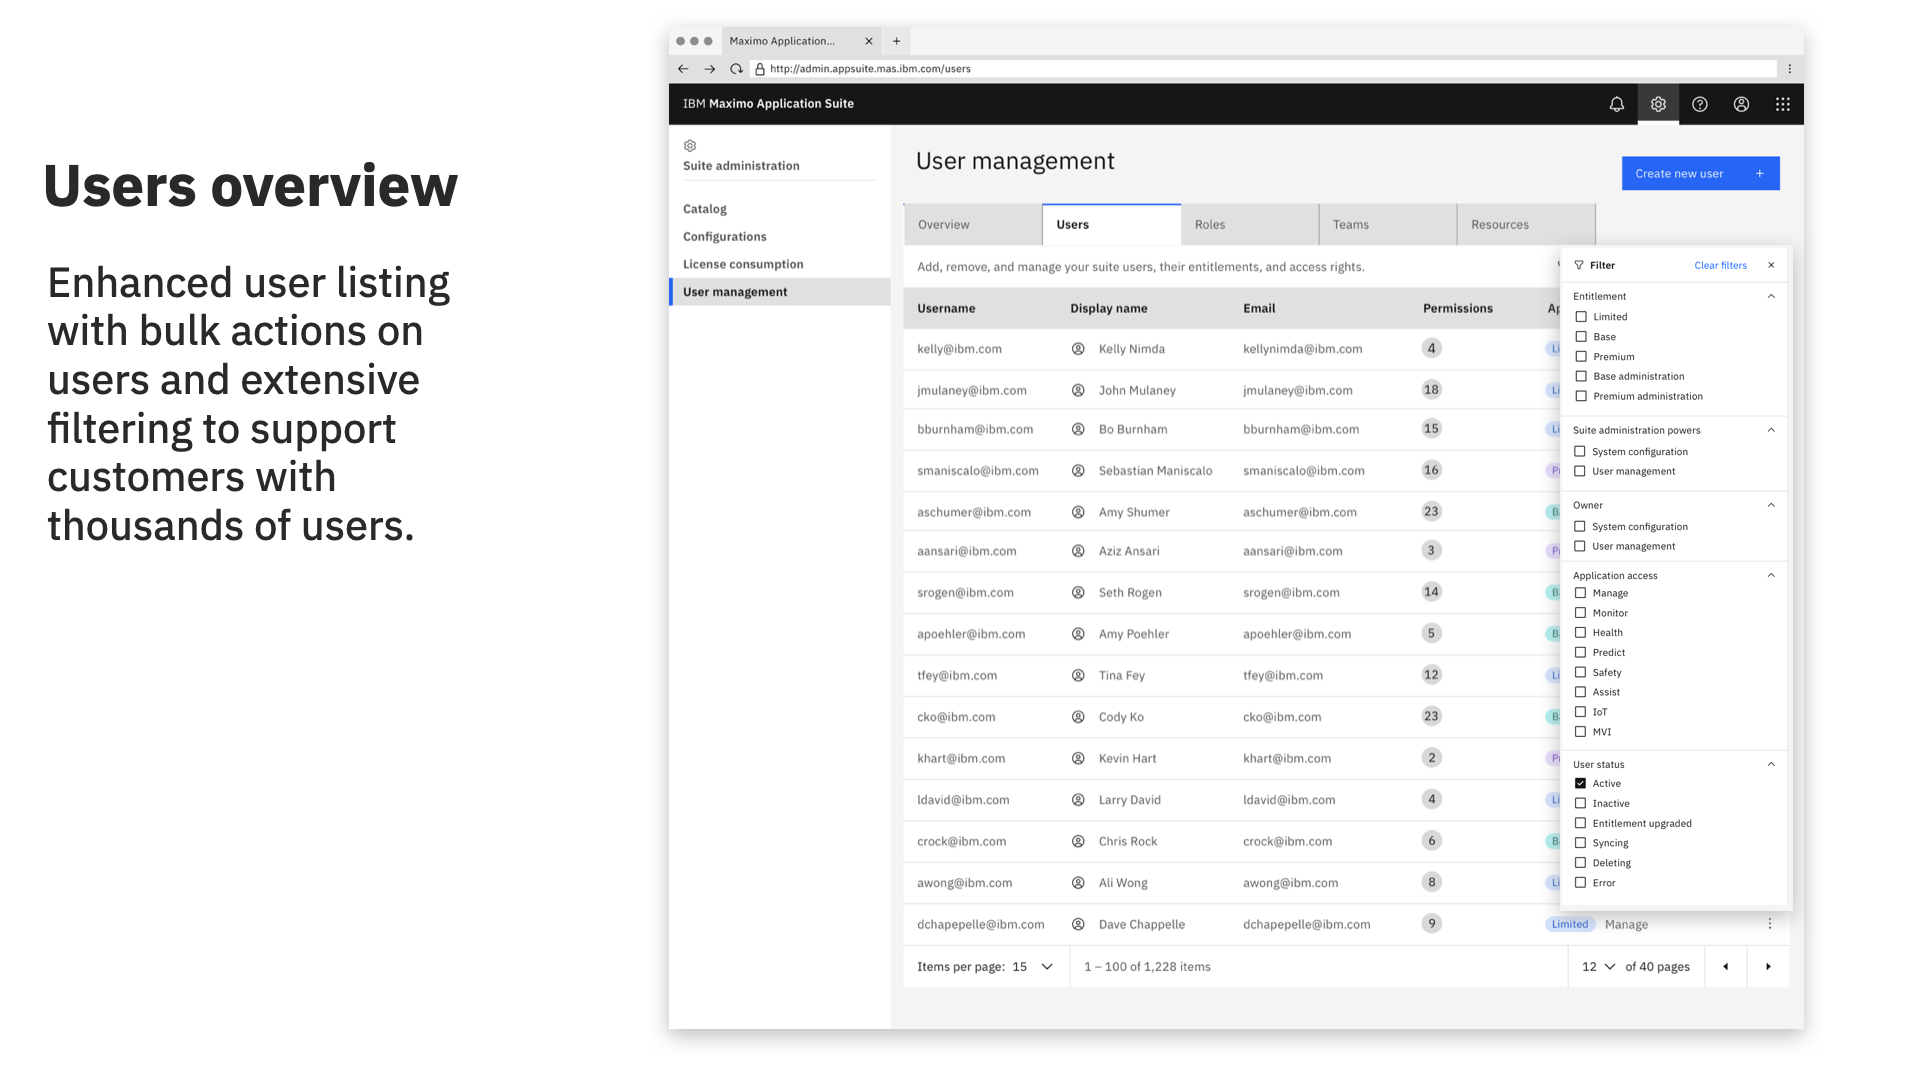Check the Limited entitlement filter
Image resolution: width=1912 pixels, height=1068 pixels.
point(1581,317)
